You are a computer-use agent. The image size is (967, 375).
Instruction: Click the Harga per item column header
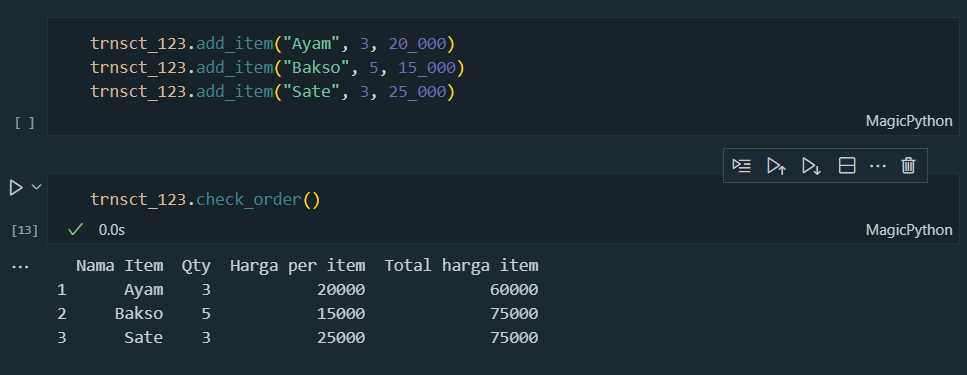pos(297,266)
